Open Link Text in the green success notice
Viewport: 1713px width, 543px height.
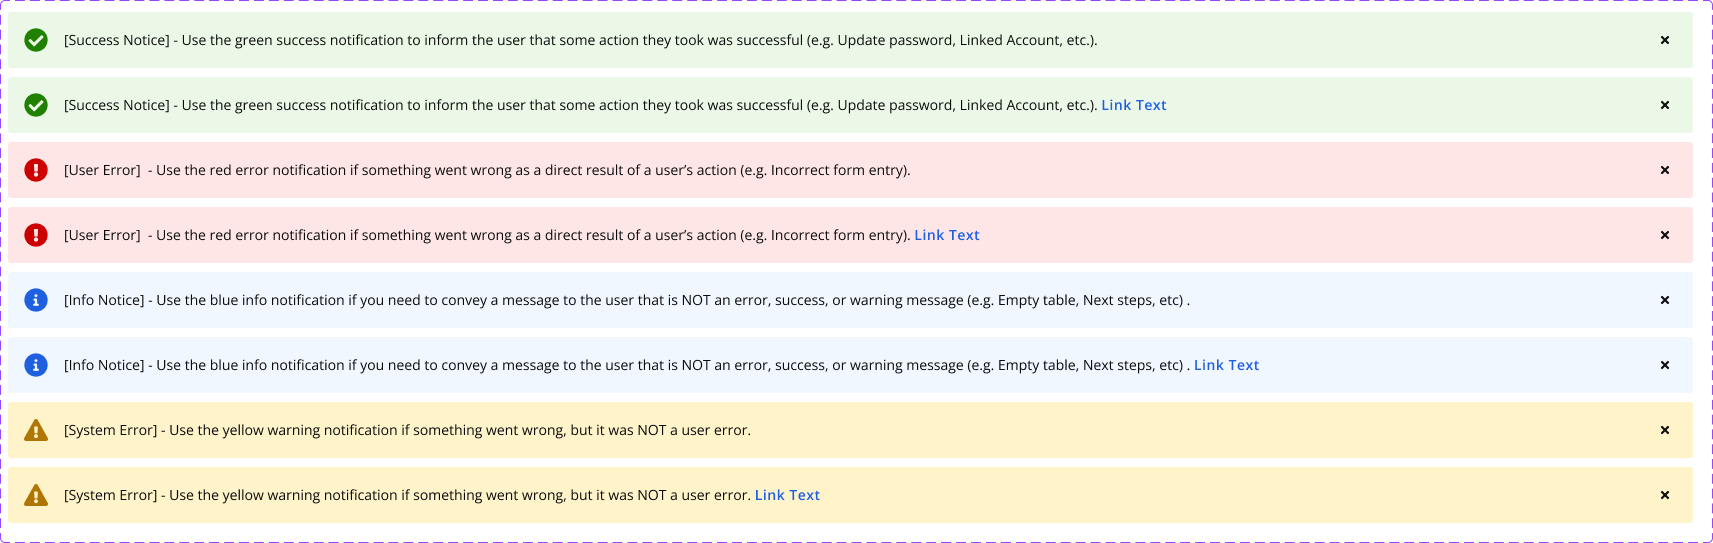(1134, 105)
